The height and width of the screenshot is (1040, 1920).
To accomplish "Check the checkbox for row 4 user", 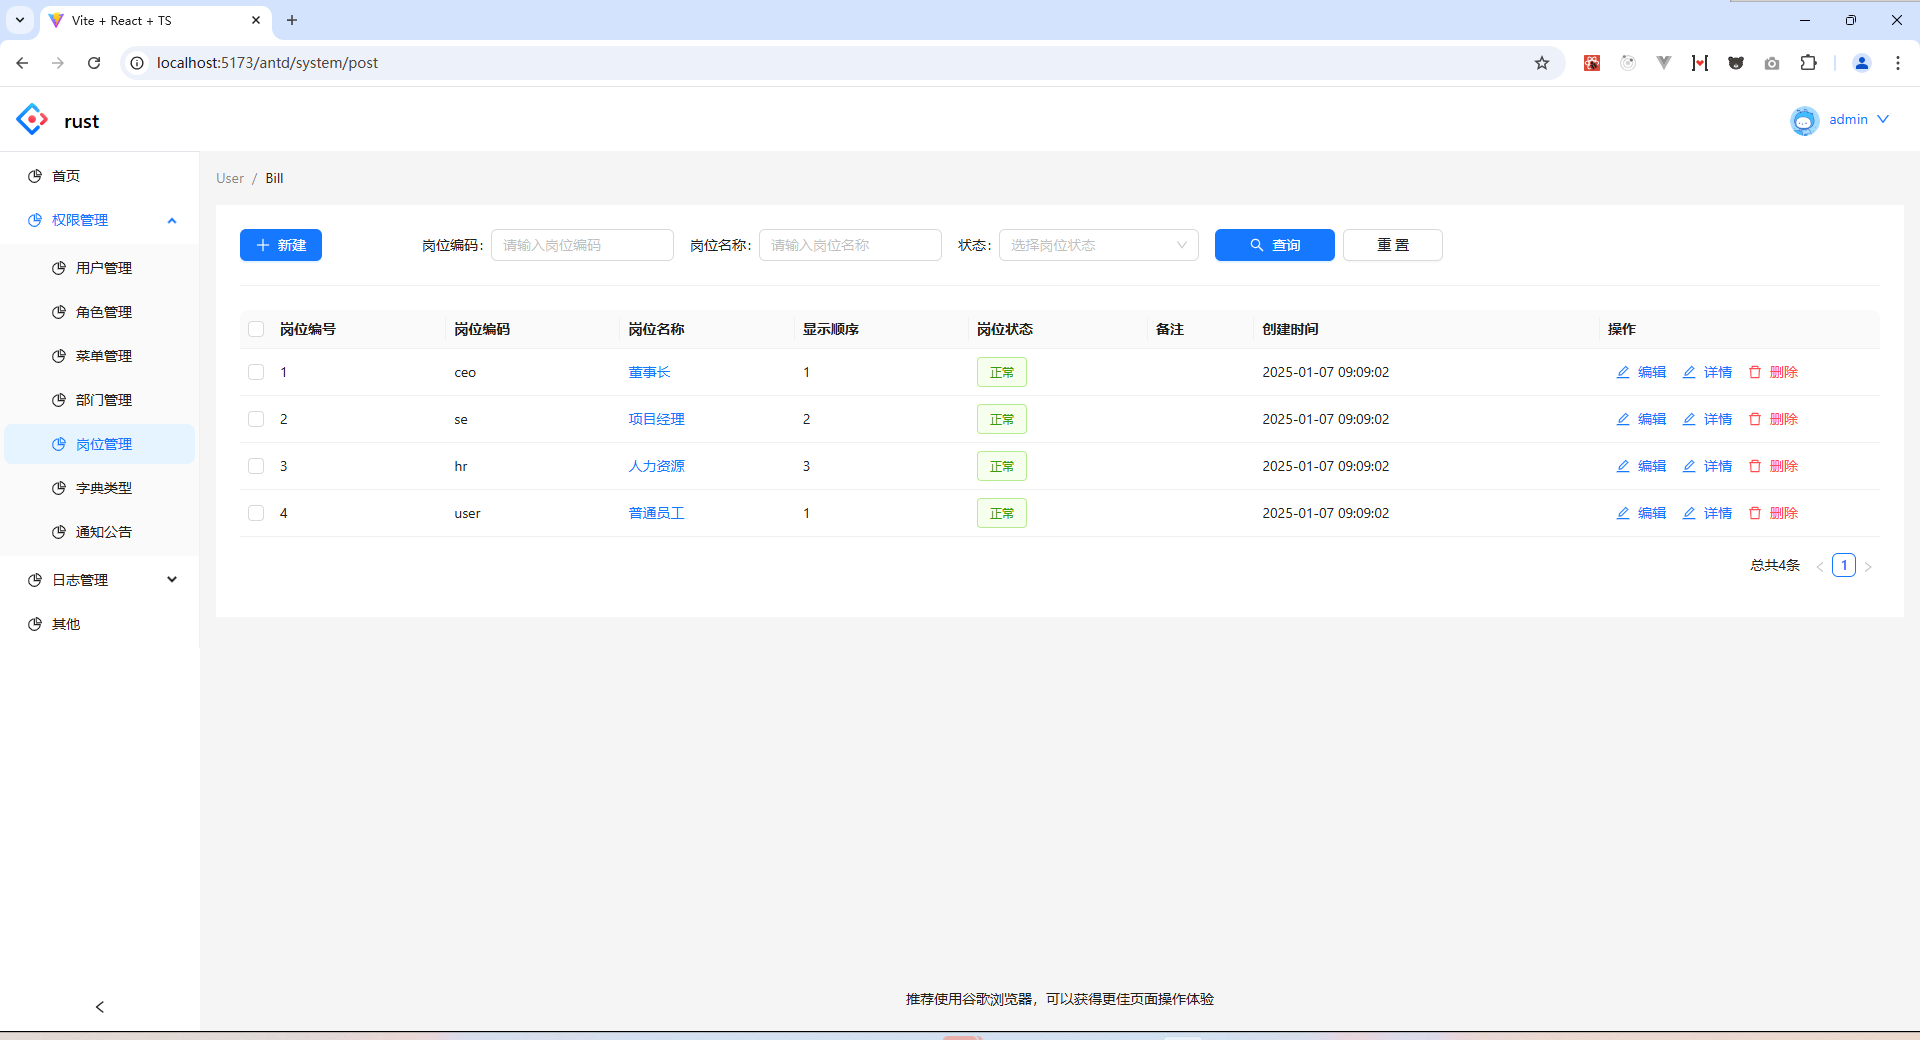I will (256, 513).
